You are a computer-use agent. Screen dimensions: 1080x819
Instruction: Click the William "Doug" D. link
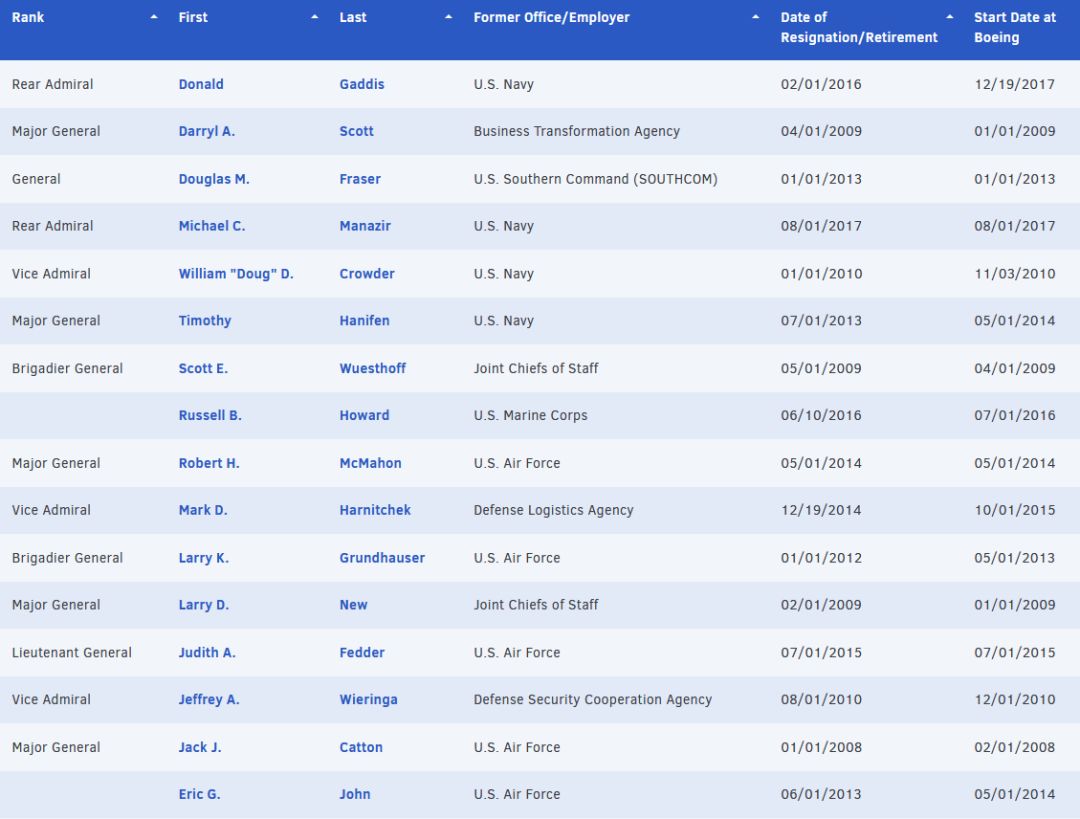[x=236, y=274]
